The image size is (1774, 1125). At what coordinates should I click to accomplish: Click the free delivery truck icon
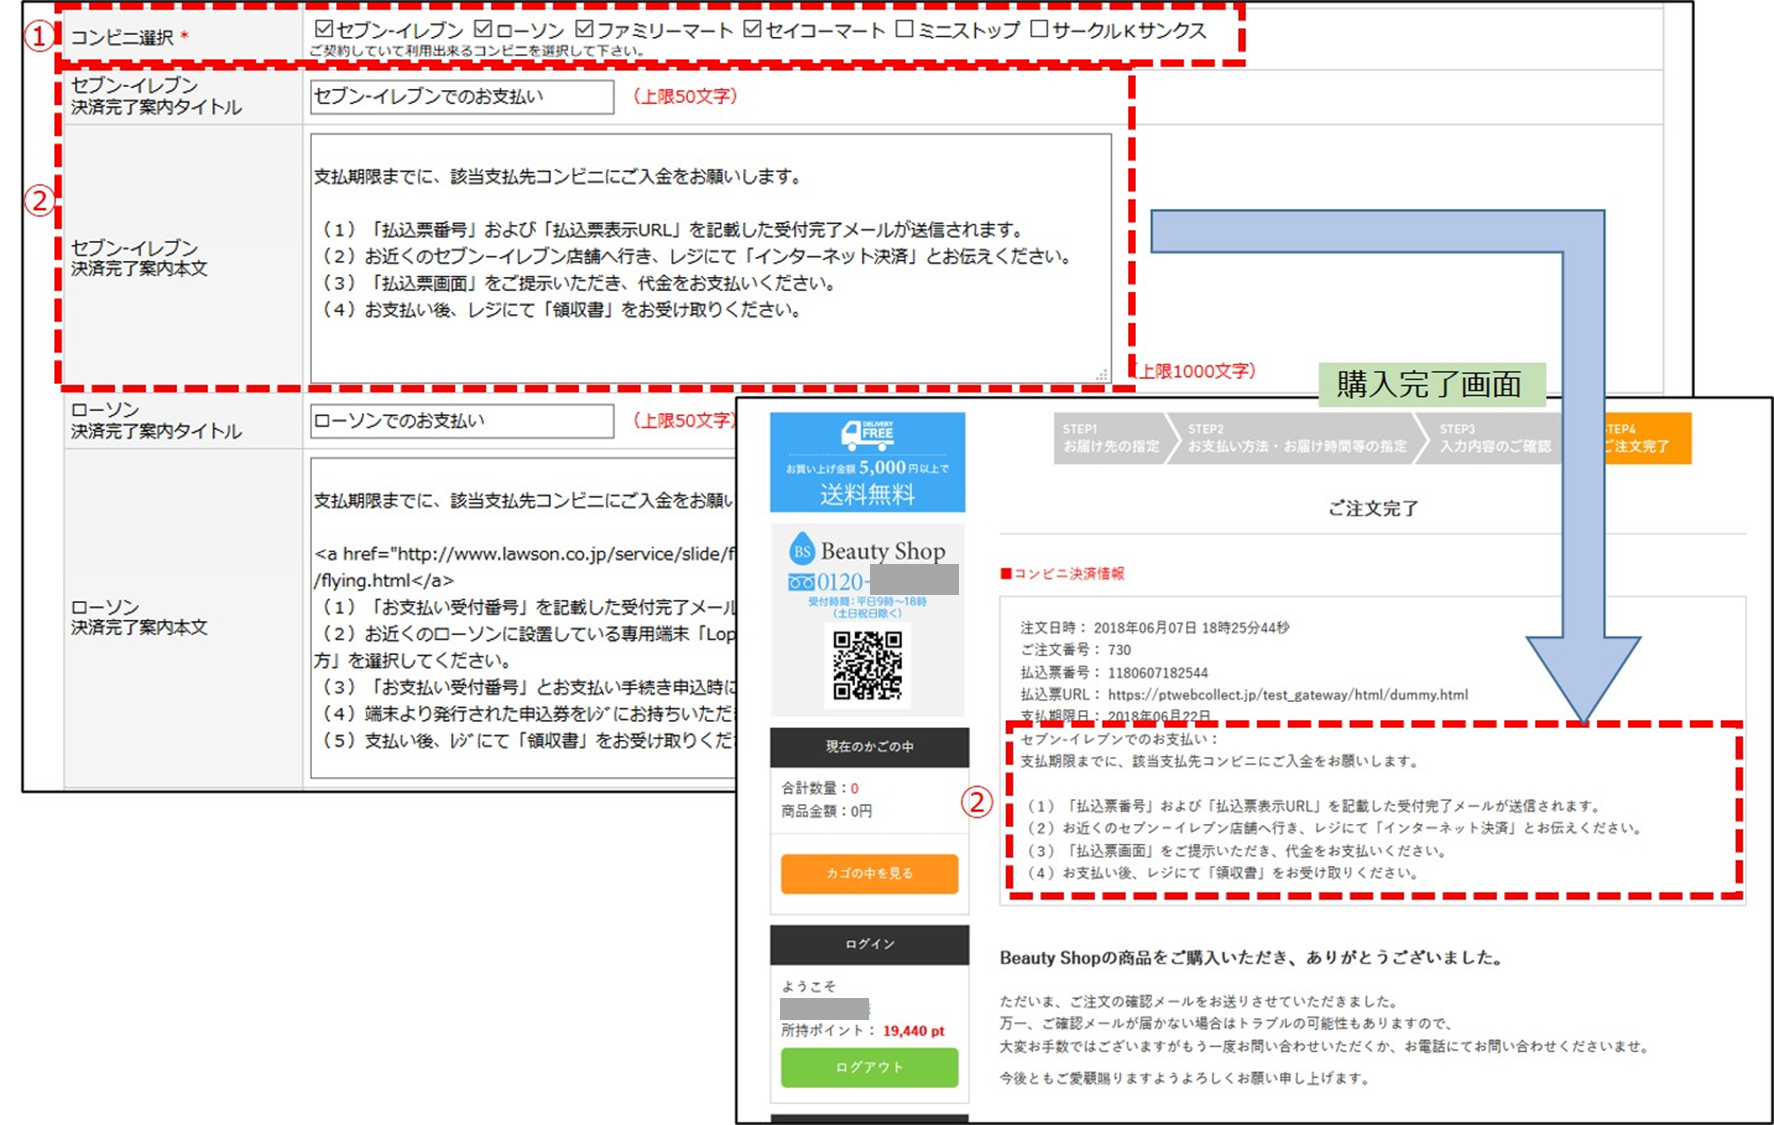click(866, 434)
